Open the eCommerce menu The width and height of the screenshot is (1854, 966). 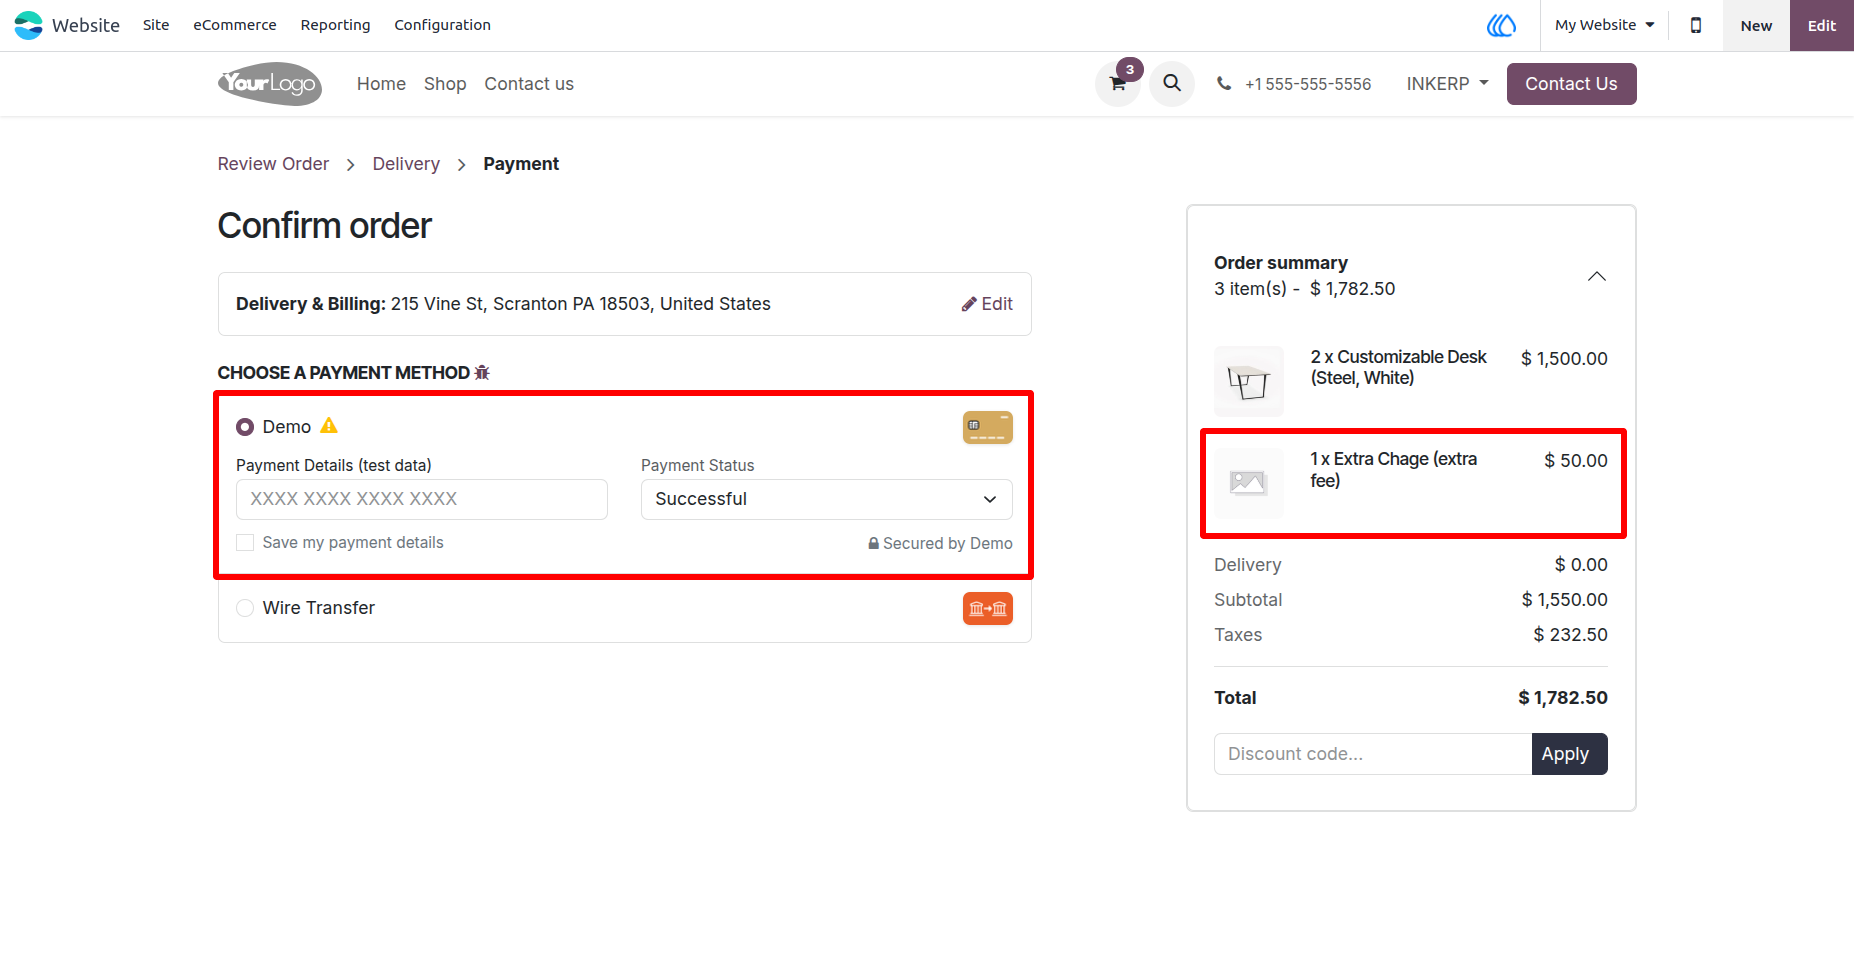click(235, 25)
